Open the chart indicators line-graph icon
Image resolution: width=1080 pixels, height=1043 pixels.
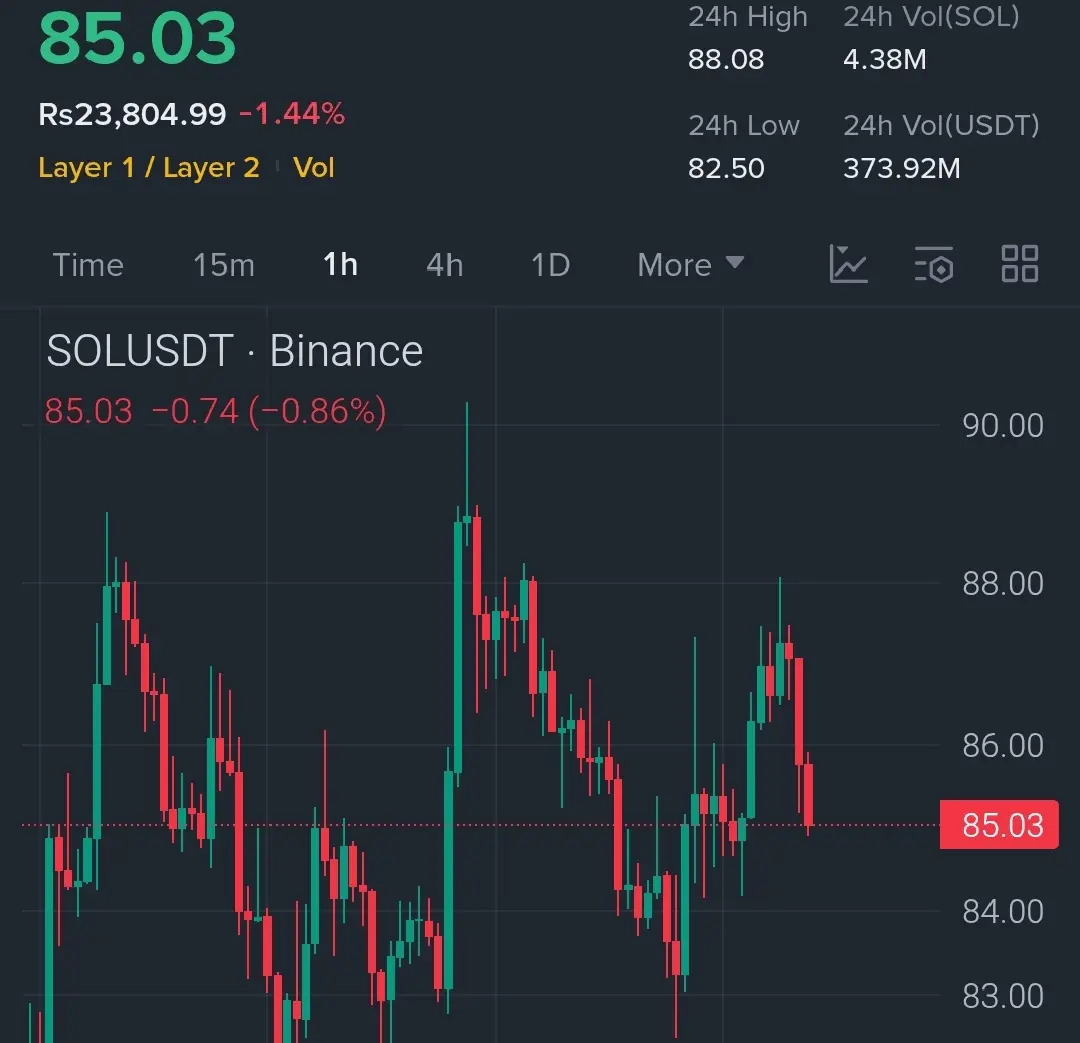848,265
